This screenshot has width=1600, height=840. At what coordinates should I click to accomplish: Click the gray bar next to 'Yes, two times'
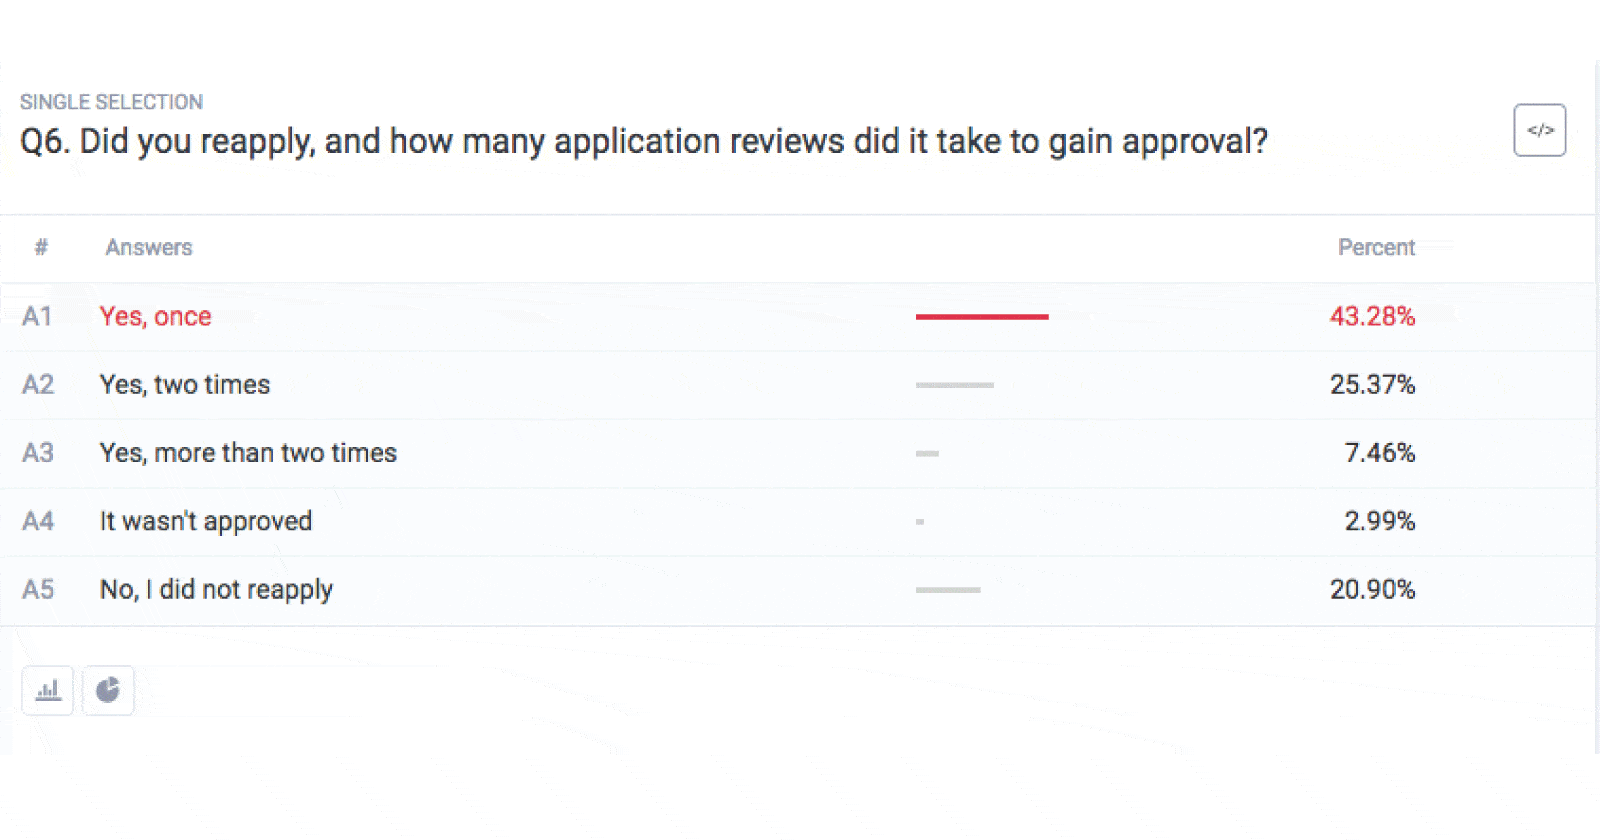pyautogui.click(x=955, y=385)
